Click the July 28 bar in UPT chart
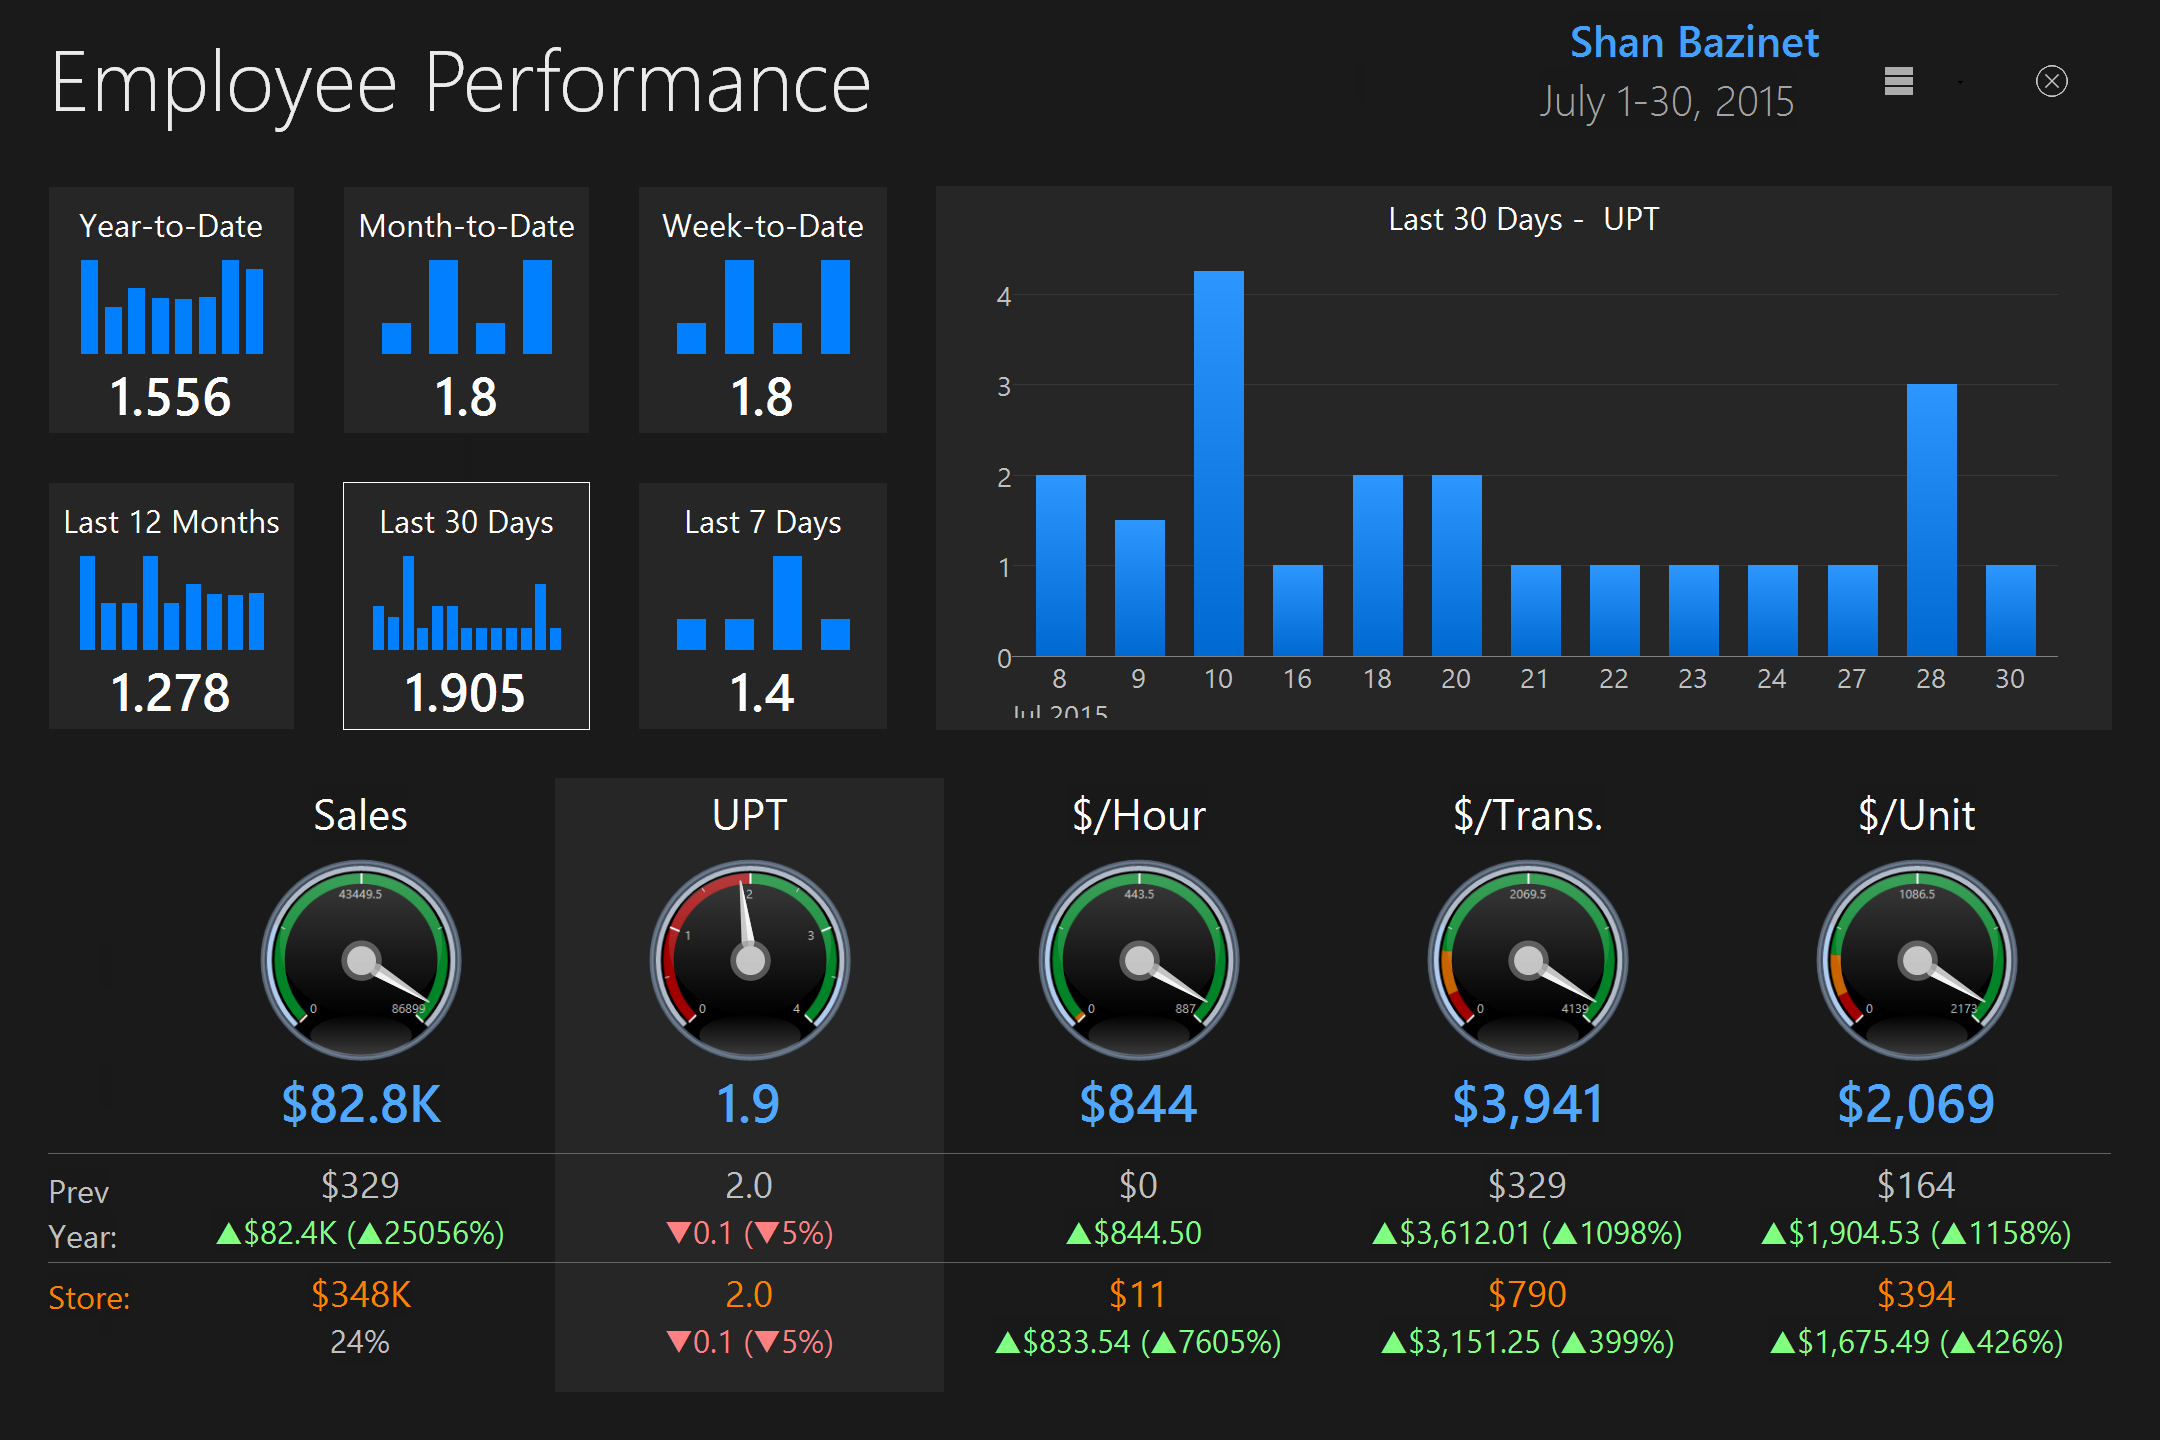 click(1931, 520)
